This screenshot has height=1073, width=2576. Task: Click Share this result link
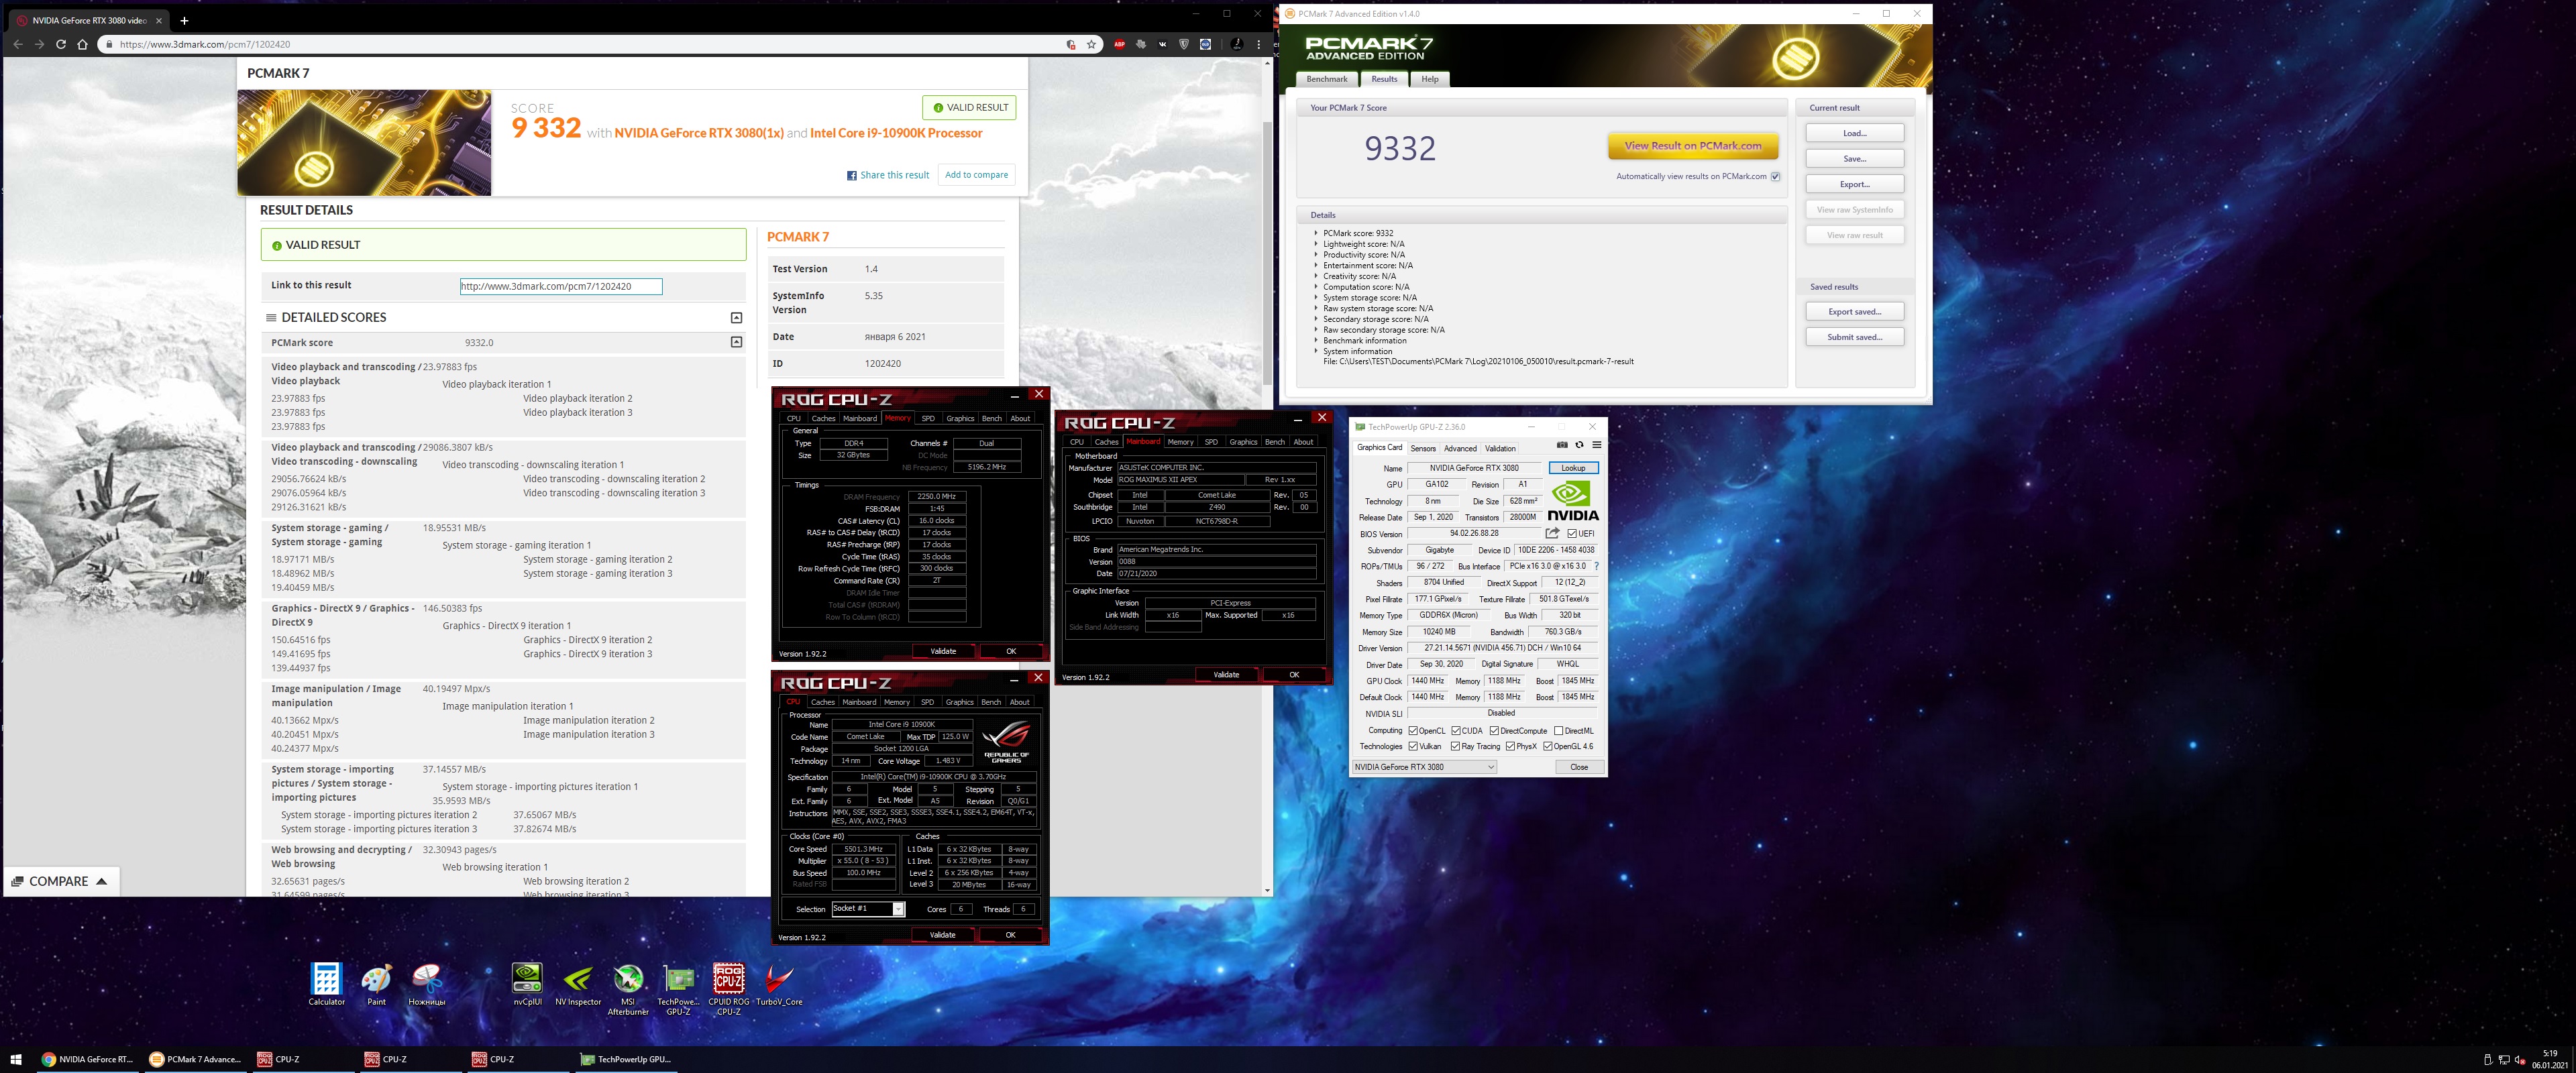point(888,175)
